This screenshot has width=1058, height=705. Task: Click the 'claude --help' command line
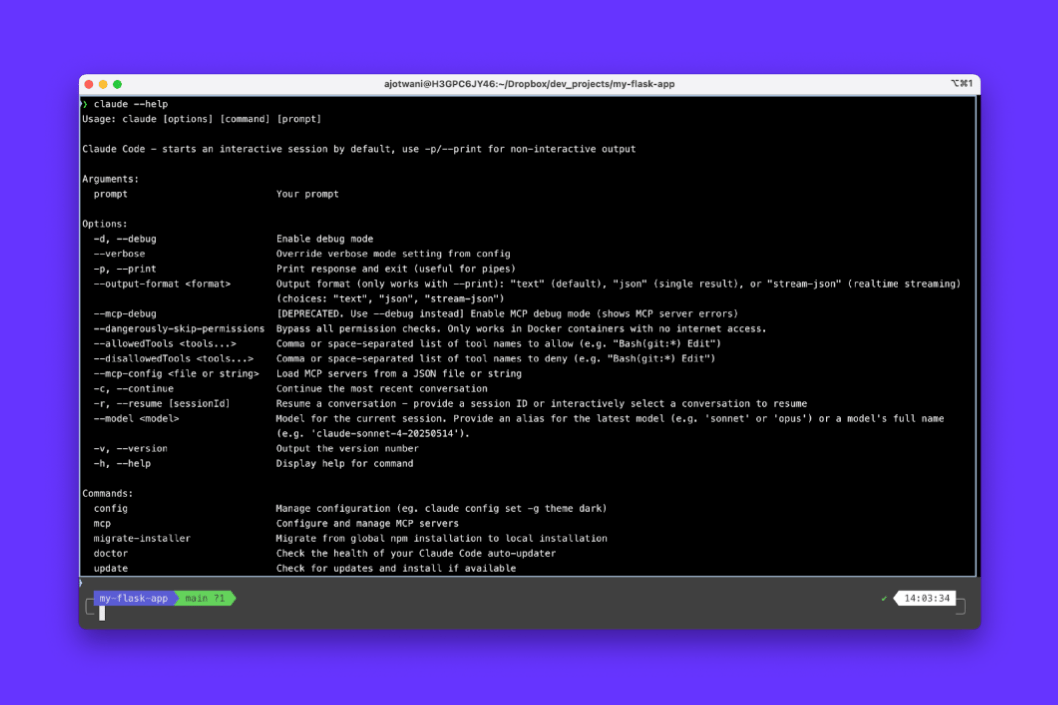pos(131,104)
